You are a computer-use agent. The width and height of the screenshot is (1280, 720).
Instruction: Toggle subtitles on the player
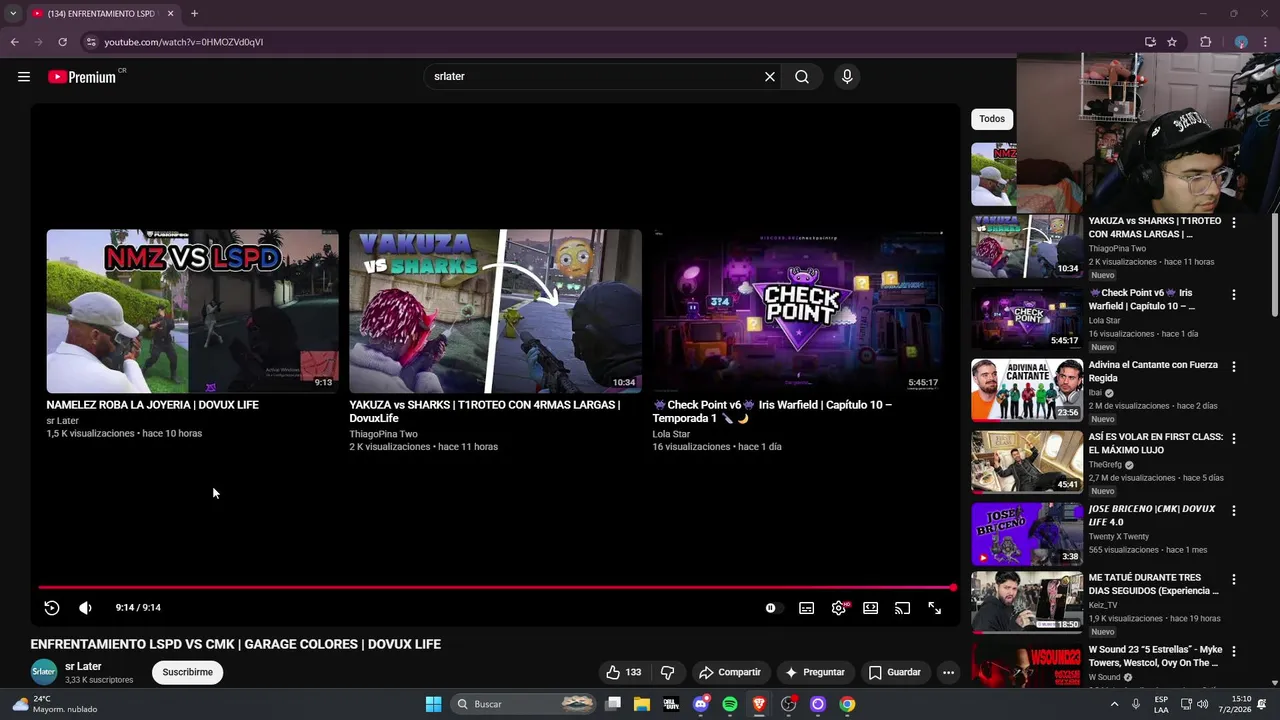click(806, 608)
